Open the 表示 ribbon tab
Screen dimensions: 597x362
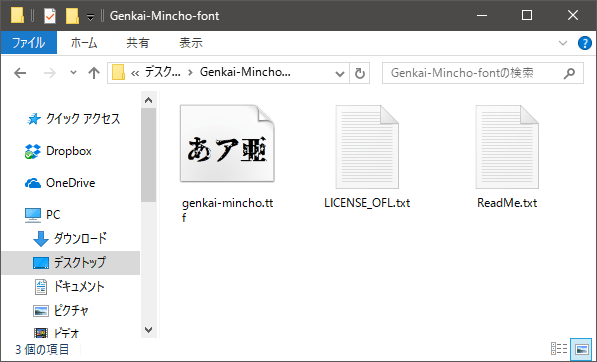tap(191, 43)
